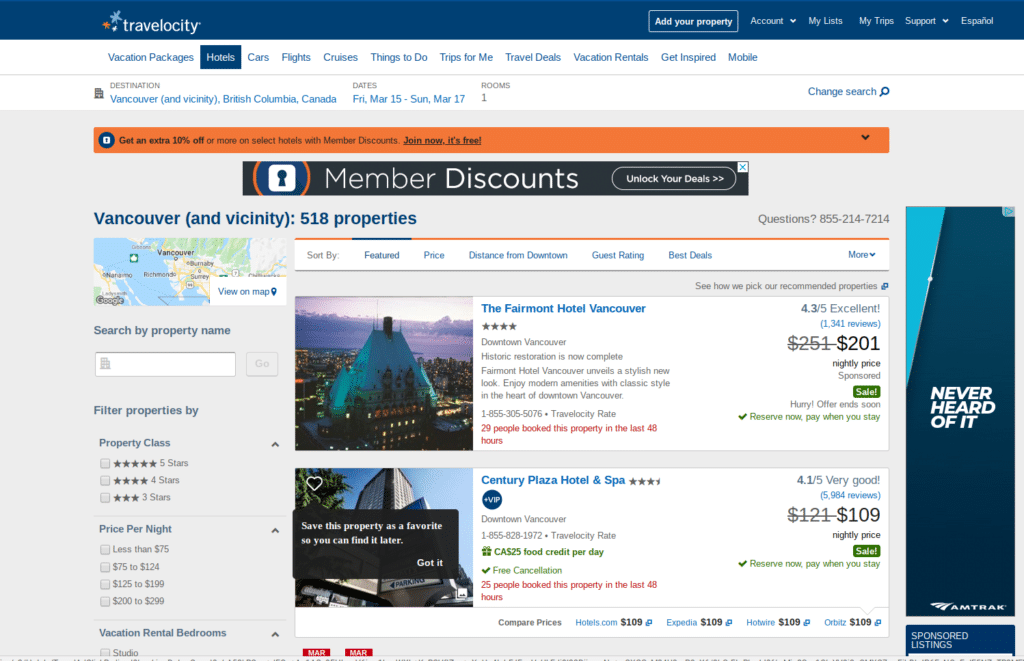The height and width of the screenshot is (661, 1024).
Task: Save Century Plaza Hotel as favorite with heart icon
Action: tap(314, 483)
